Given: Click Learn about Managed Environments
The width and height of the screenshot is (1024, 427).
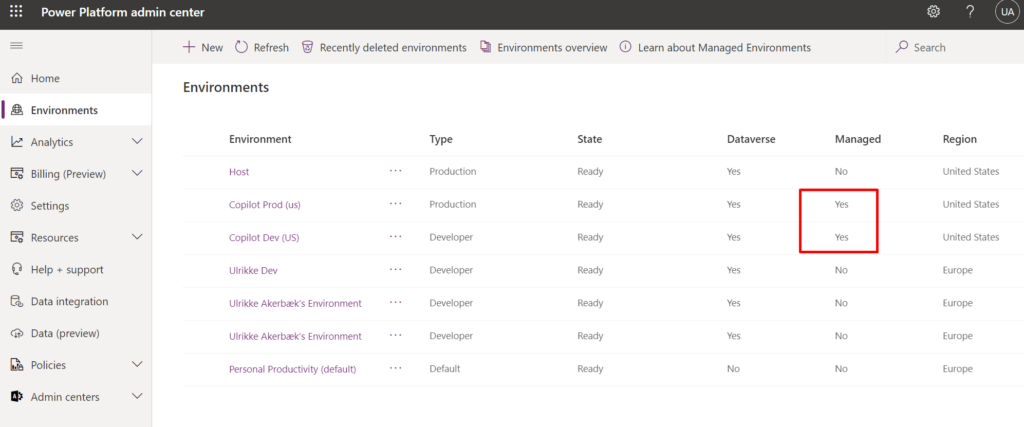Looking at the screenshot, I should click(715, 48).
